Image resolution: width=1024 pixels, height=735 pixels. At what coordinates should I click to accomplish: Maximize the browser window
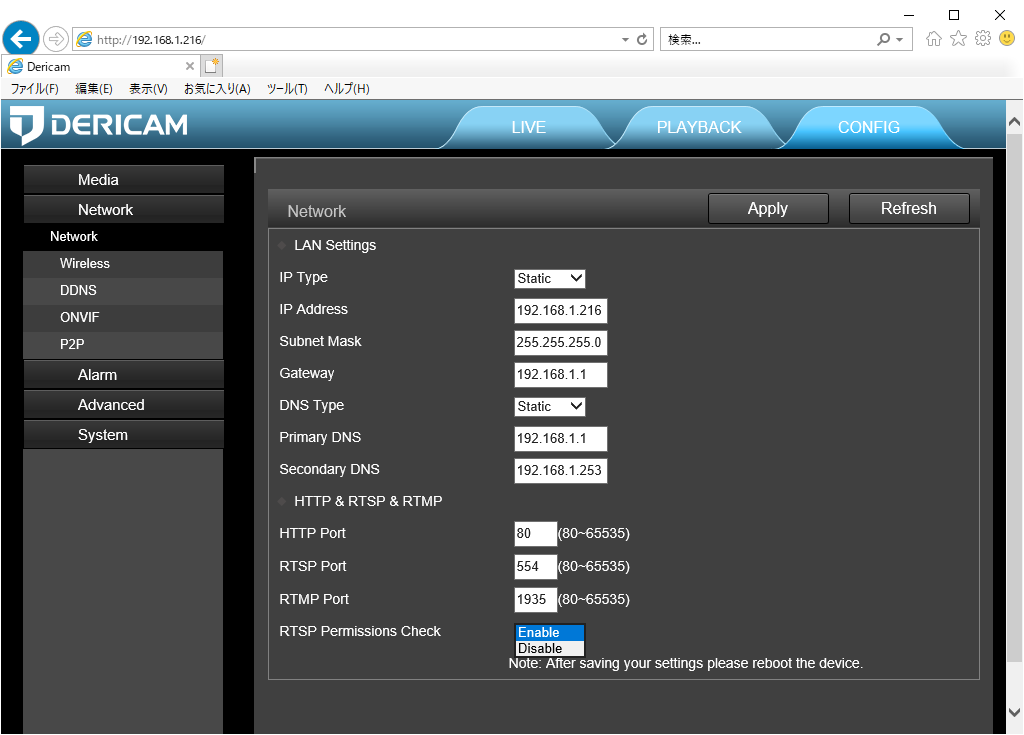pyautogui.click(x=954, y=15)
